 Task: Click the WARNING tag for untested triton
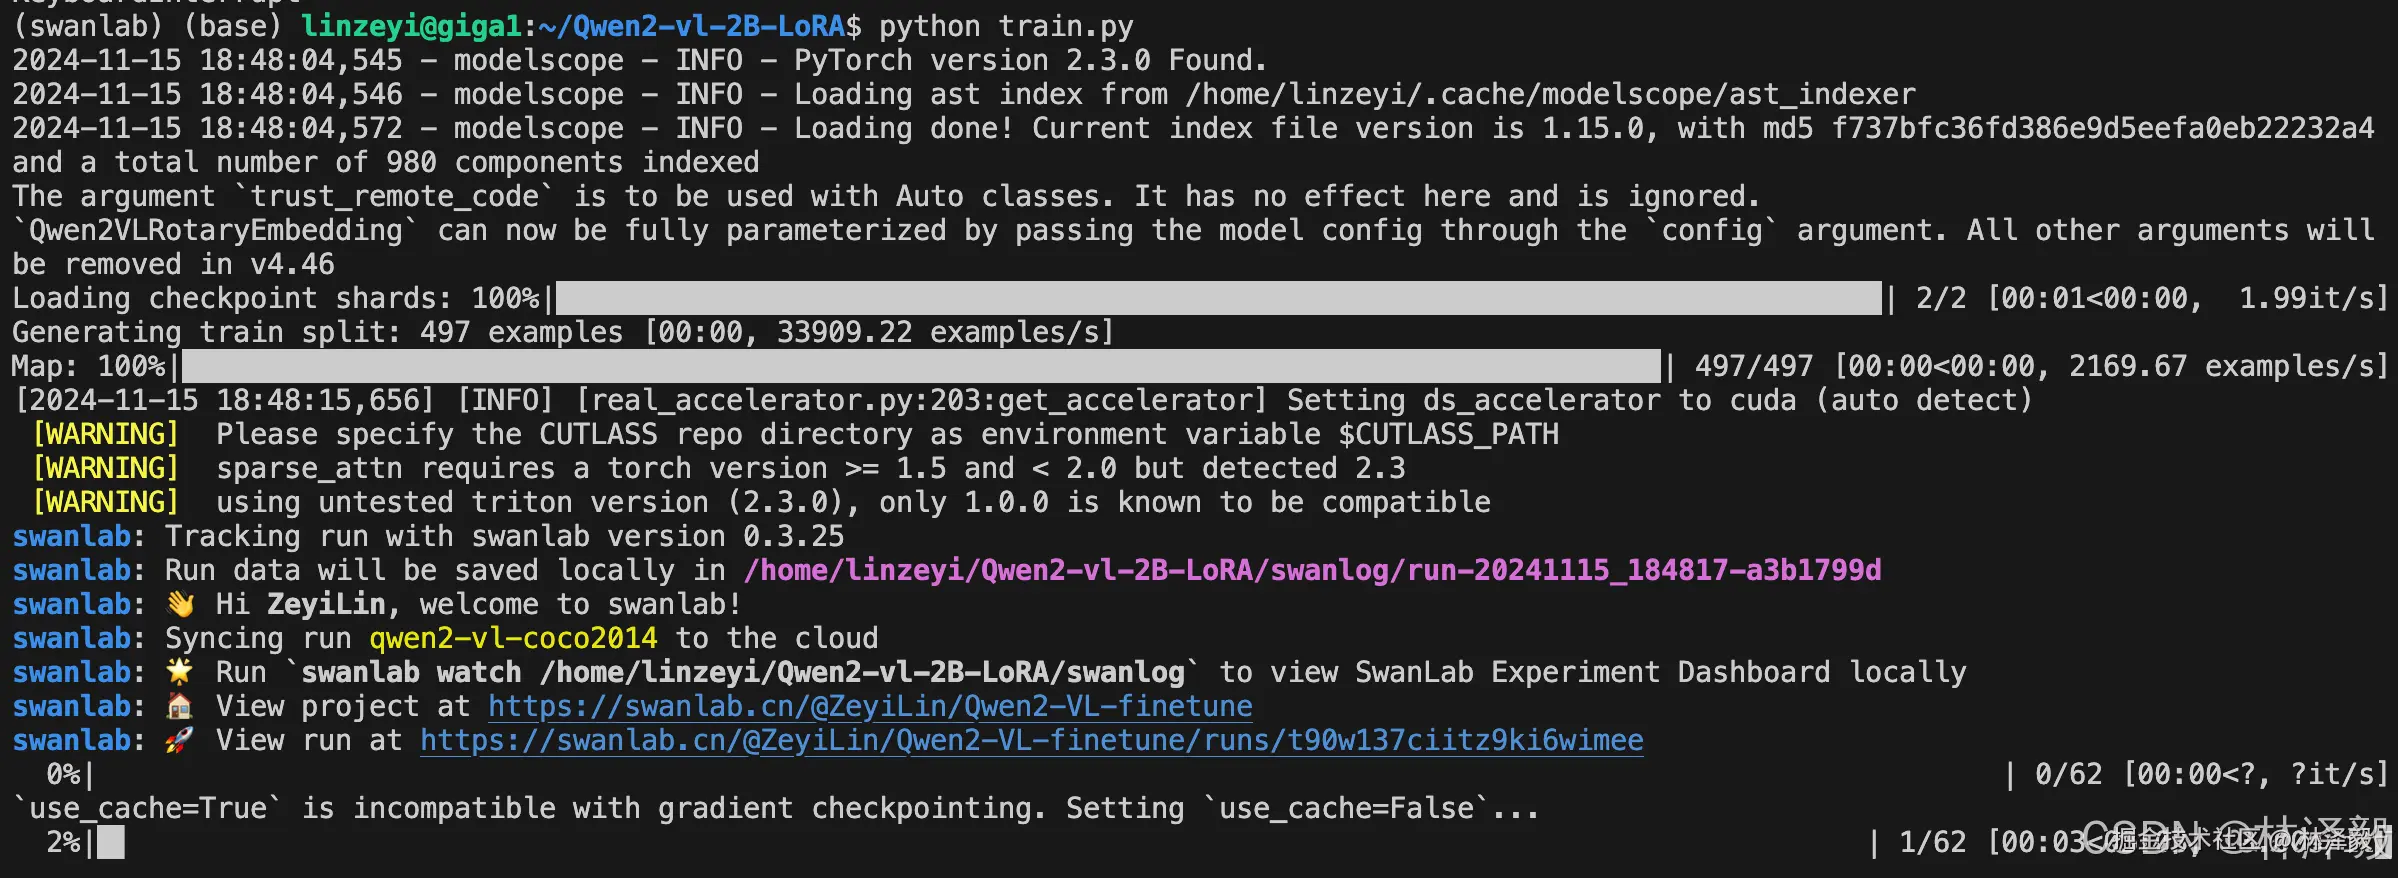[106, 502]
